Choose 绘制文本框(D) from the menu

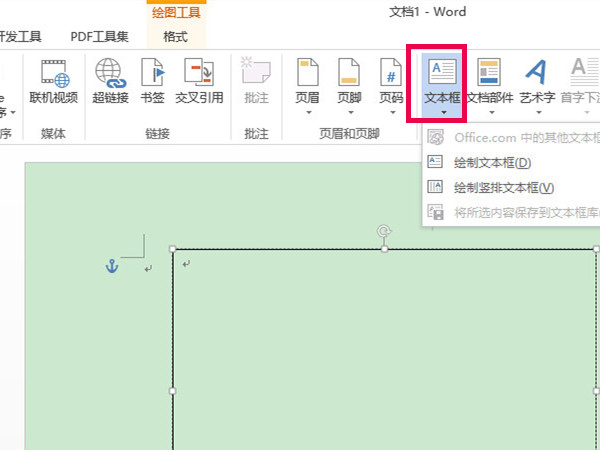(491, 162)
